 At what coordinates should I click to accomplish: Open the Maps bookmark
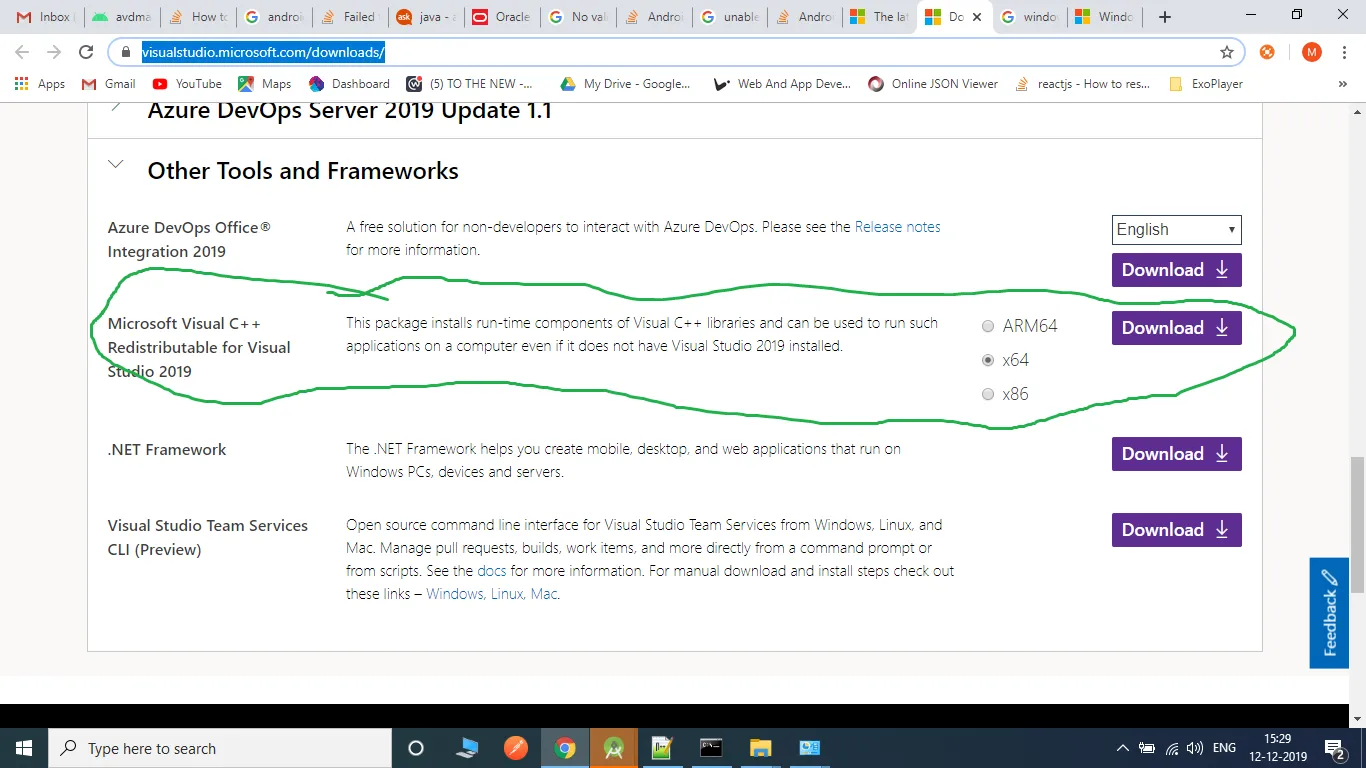[x=264, y=84]
